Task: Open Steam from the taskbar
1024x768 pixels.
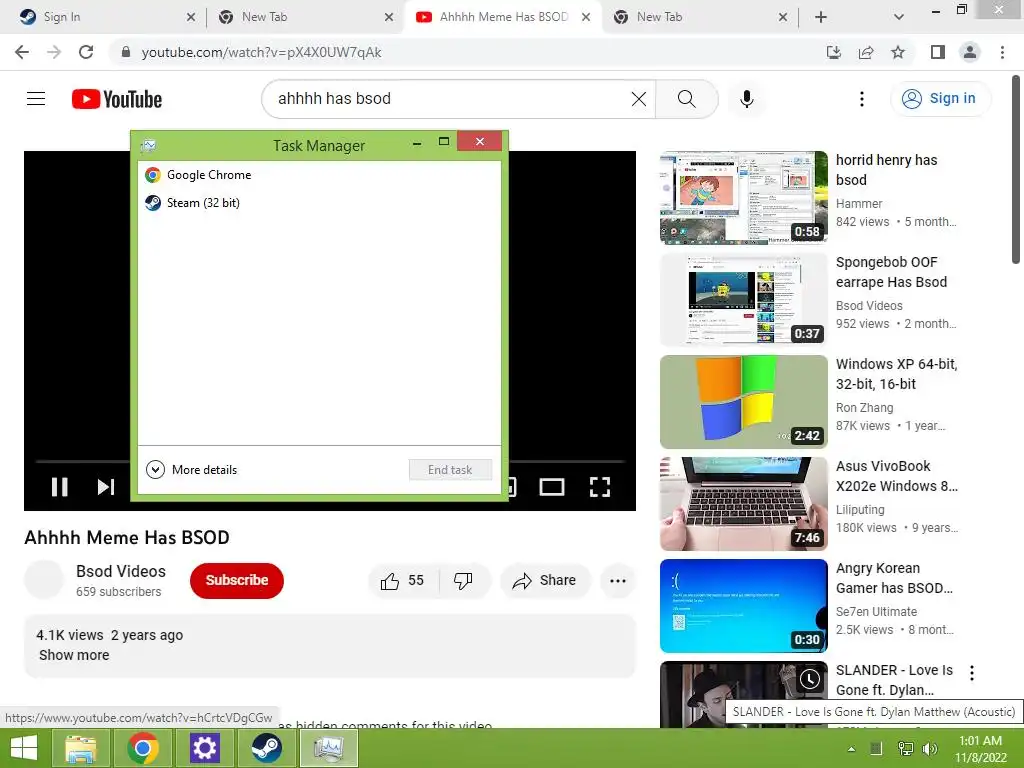Action: click(266, 748)
